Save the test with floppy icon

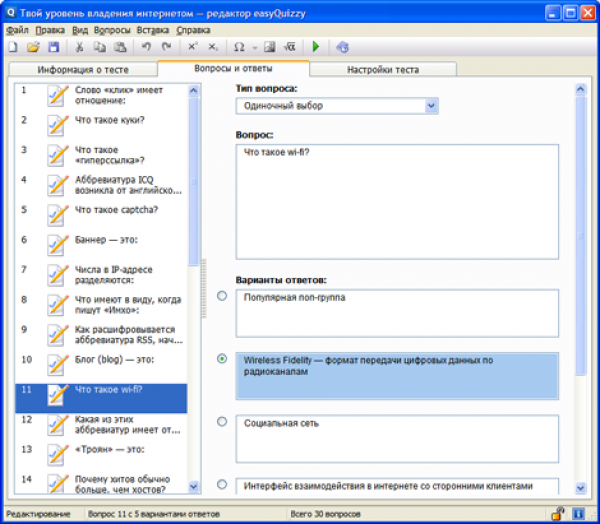point(54,47)
